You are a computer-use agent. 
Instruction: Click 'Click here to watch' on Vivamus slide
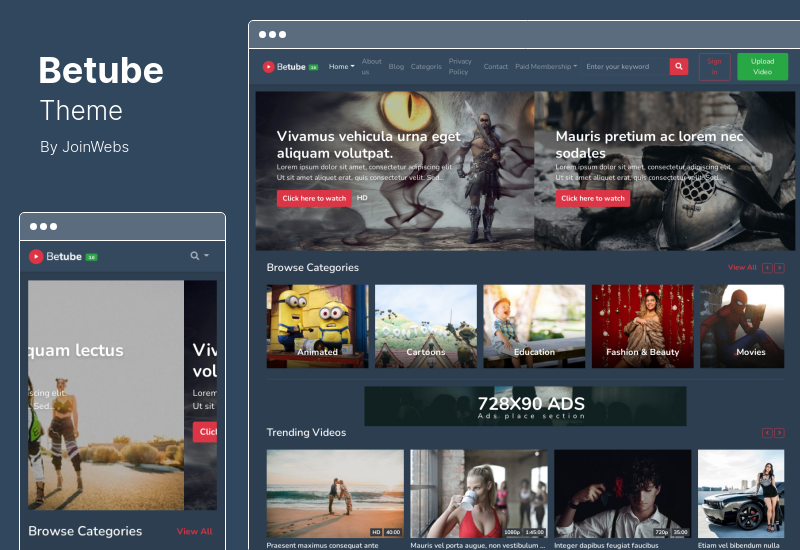coord(314,198)
